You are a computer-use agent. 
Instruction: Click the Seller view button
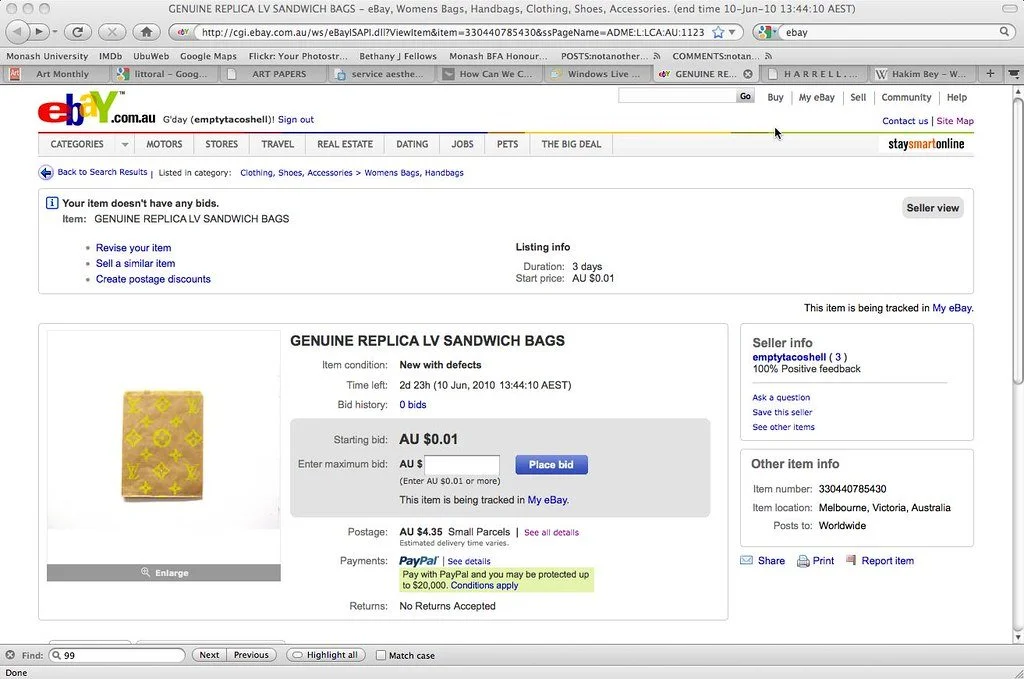click(x=933, y=208)
